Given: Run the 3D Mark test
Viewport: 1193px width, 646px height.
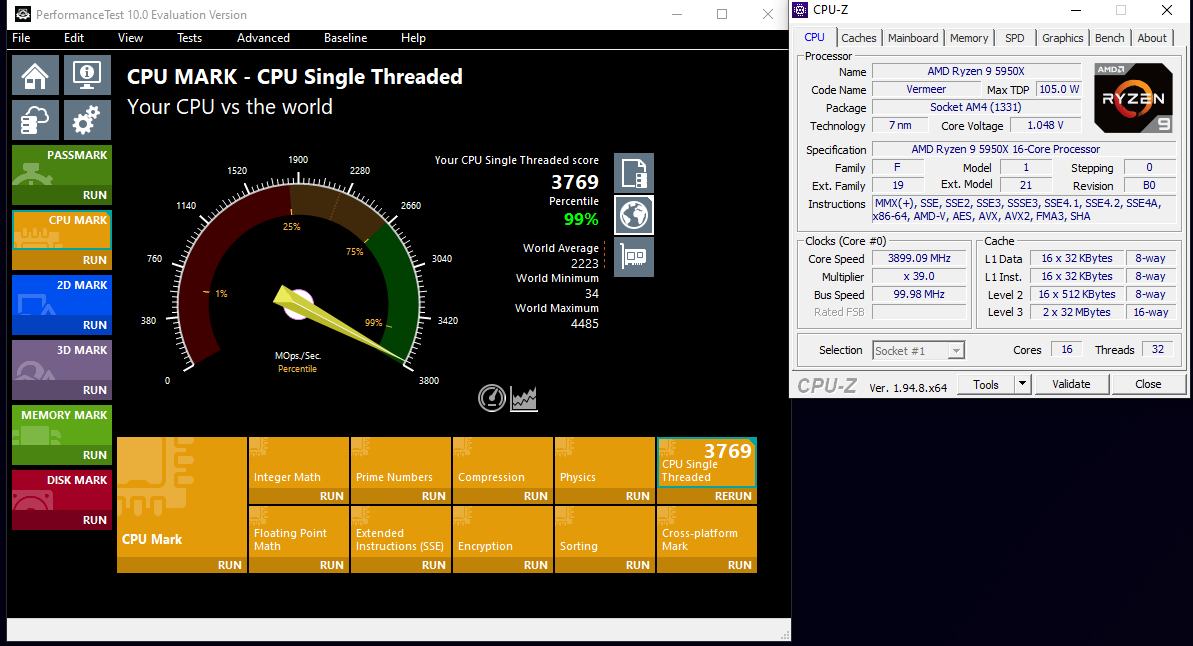Looking at the screenshot, I should pyautogui.click(x=62, y=390).
